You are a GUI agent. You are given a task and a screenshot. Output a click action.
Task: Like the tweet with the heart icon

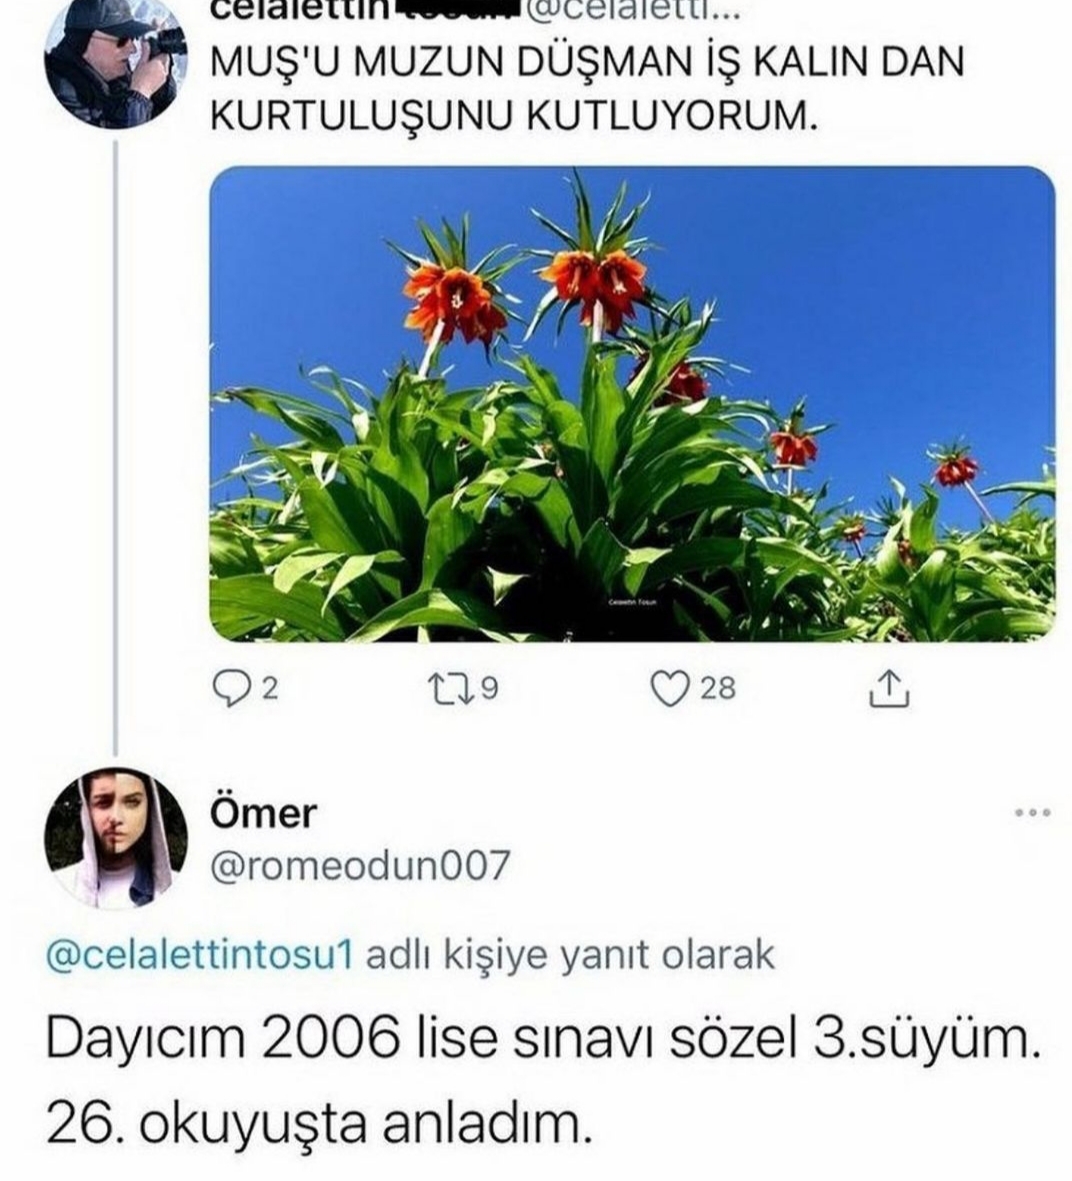(667, 688)
